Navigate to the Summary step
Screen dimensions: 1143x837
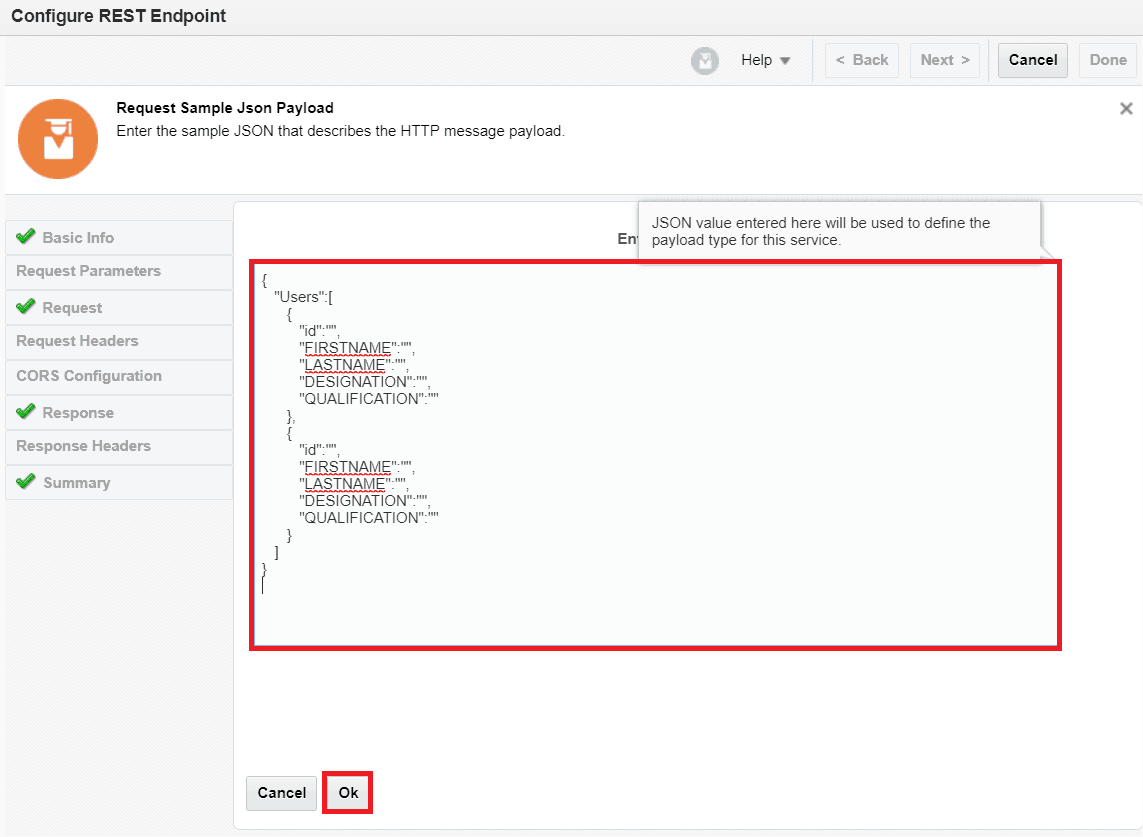[74, 482]
